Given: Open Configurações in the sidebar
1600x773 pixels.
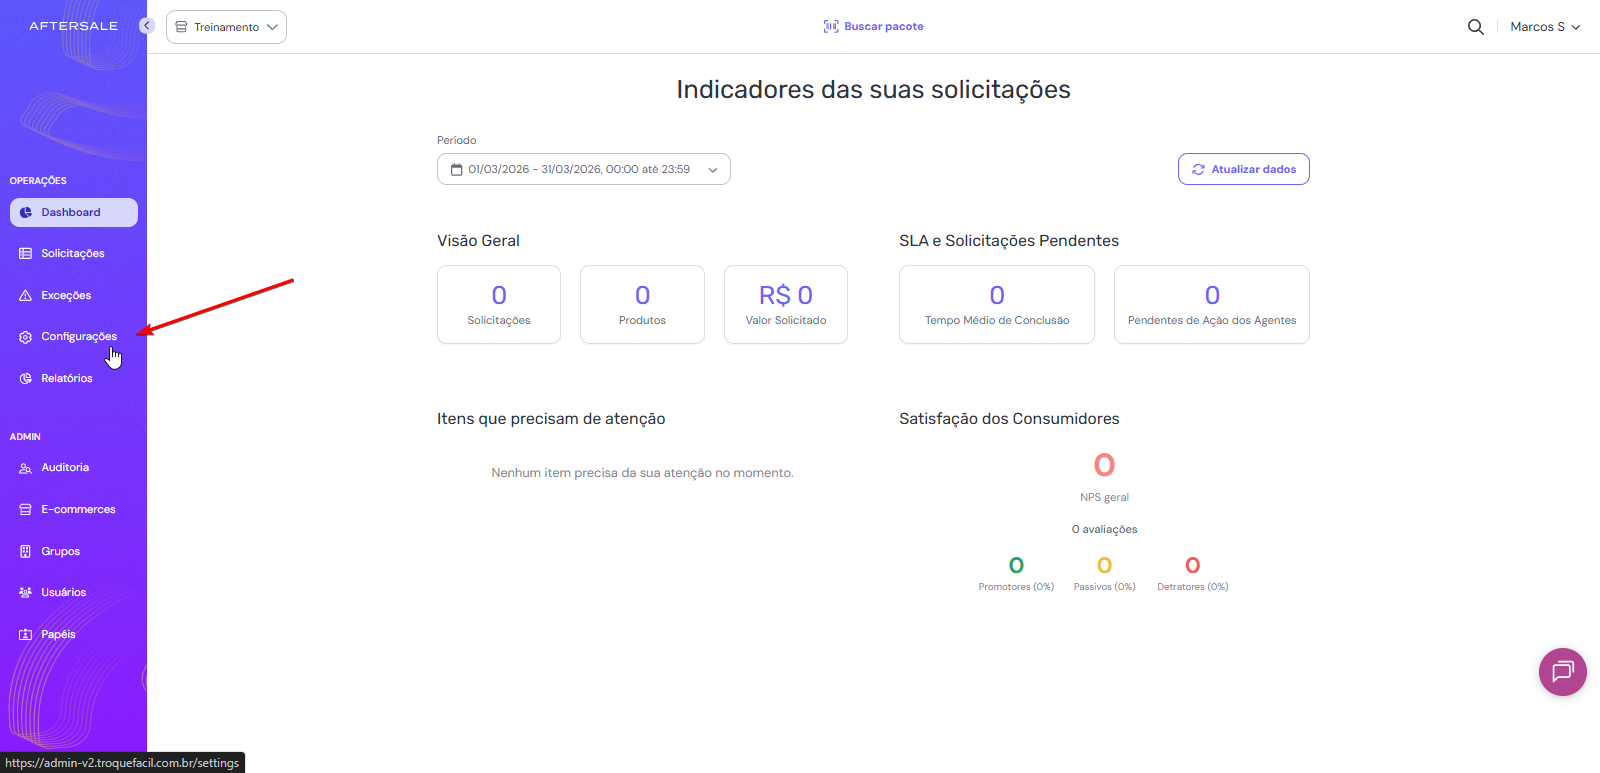Looking at the screenshot, I should click(x=78, y=337).
